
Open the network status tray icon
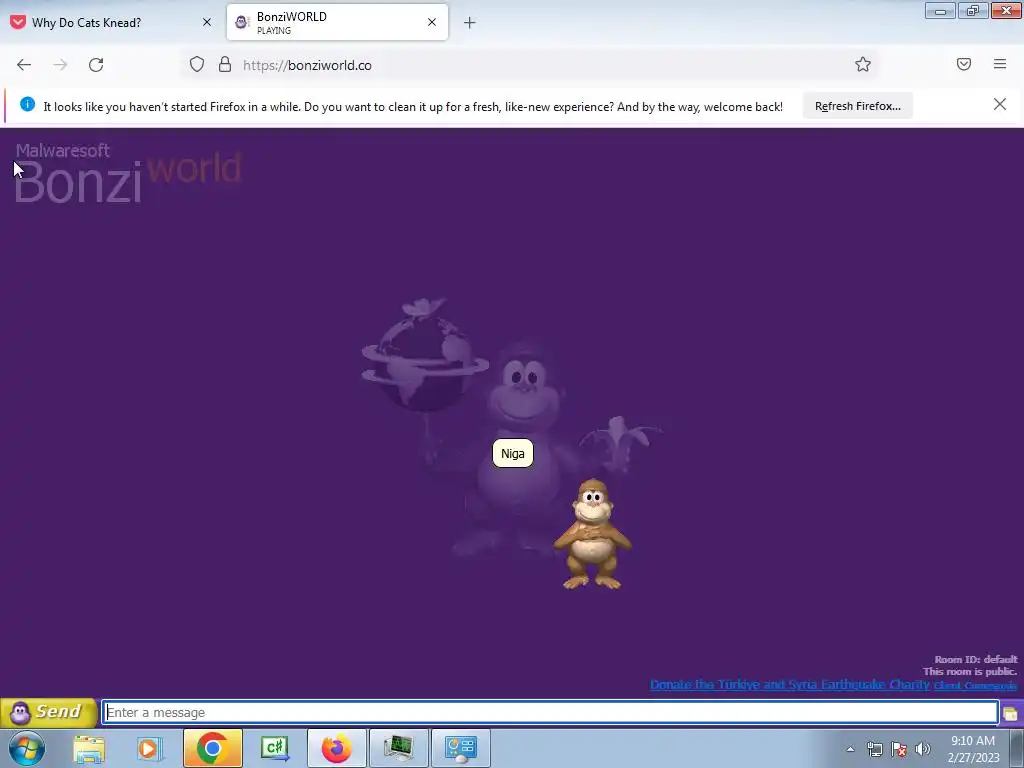[x=874, y=749]
